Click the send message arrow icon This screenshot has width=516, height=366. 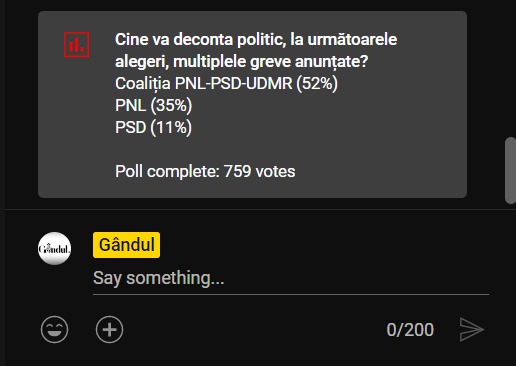[471, 329]
